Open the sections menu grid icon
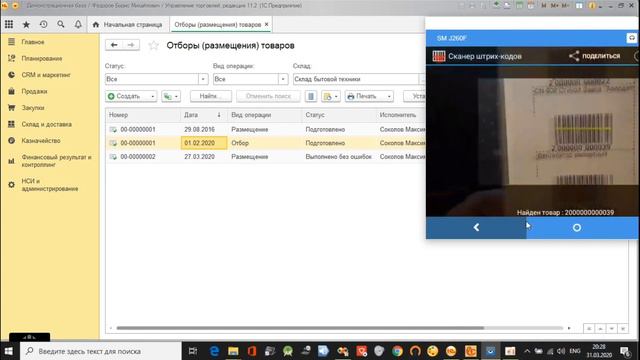This screenshot has width=640, height=360. (x=9, y=24)
